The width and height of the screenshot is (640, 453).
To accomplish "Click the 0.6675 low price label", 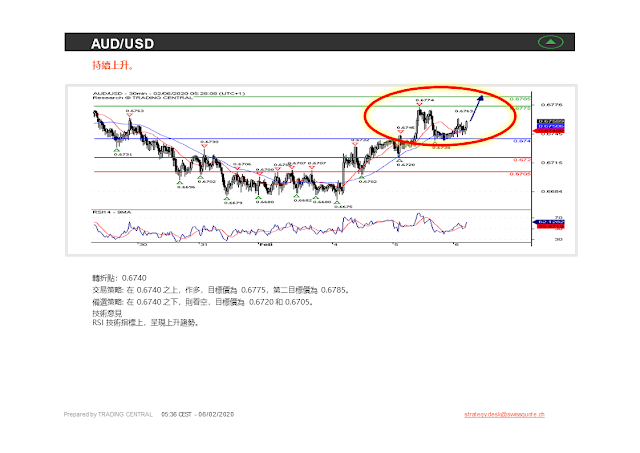I will pos(343,207).
